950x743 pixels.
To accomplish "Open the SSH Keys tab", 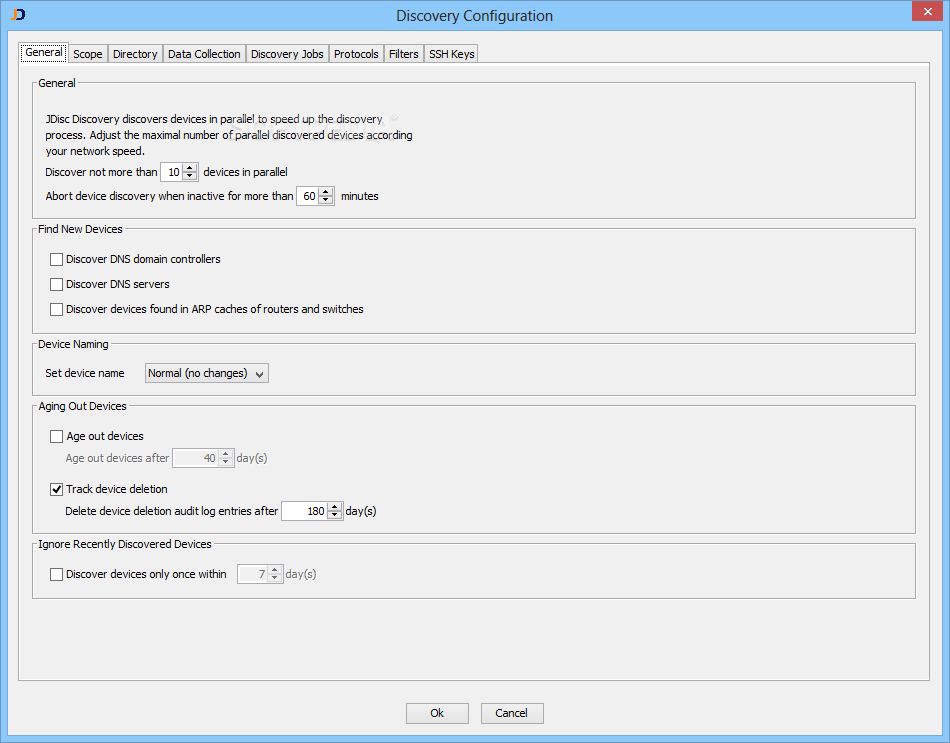I will pyautogui.click(x=451, y=54).
